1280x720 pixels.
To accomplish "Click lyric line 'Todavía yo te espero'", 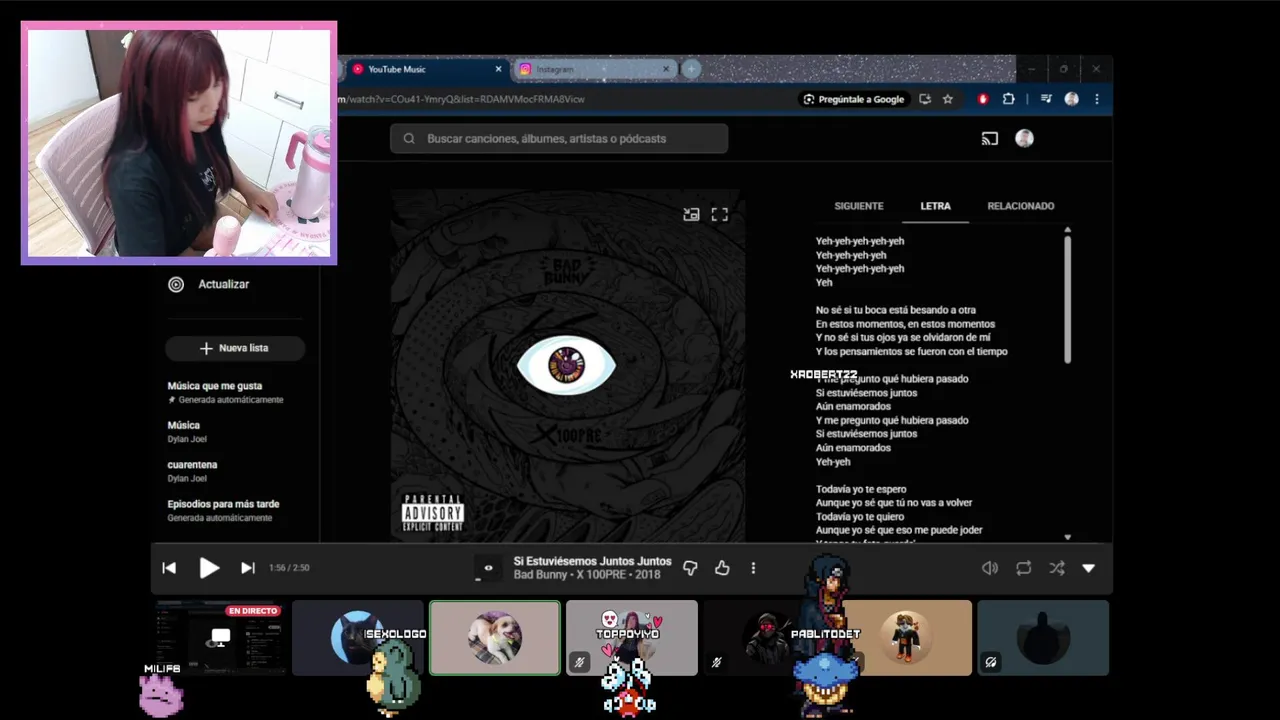I will pos(861,489).
